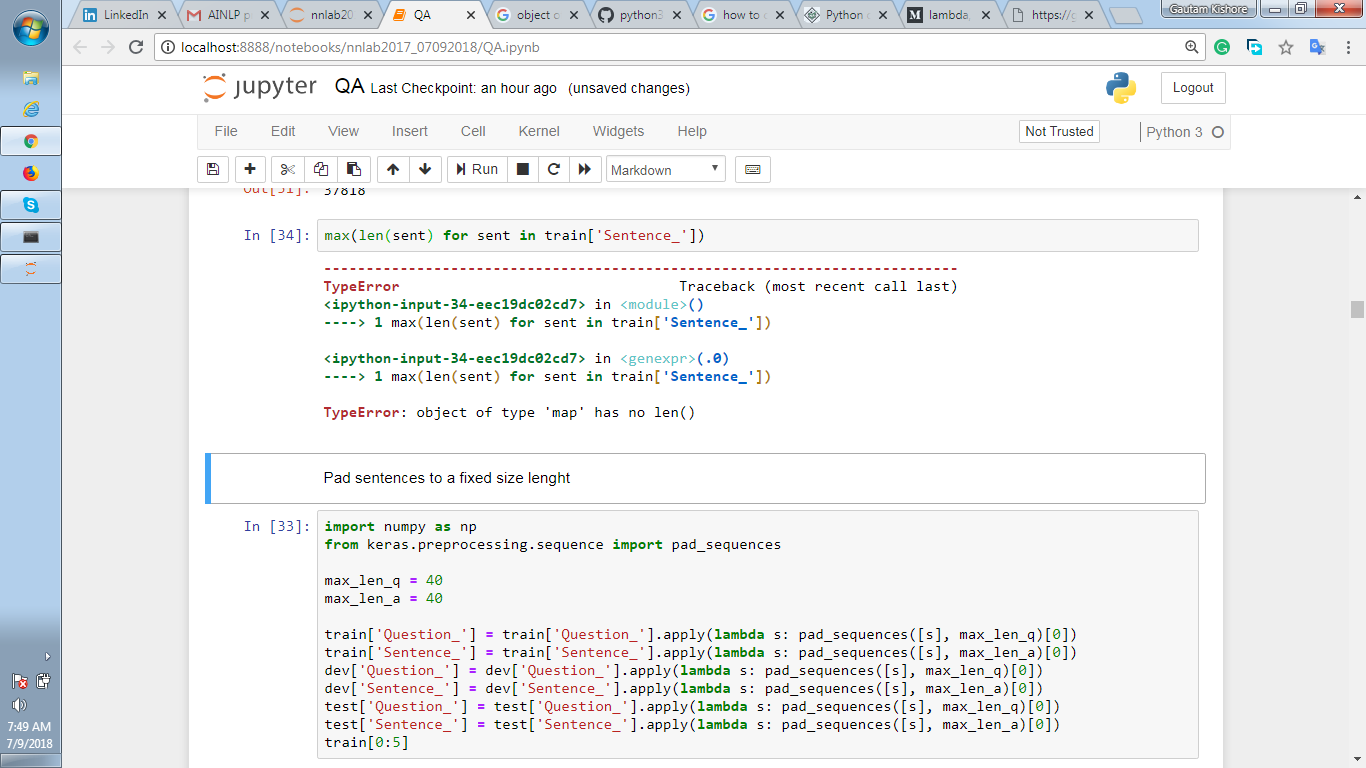This screenshot has height=768, width=1366.
Task: Open the Kernel menu
Action: (539, 131)
